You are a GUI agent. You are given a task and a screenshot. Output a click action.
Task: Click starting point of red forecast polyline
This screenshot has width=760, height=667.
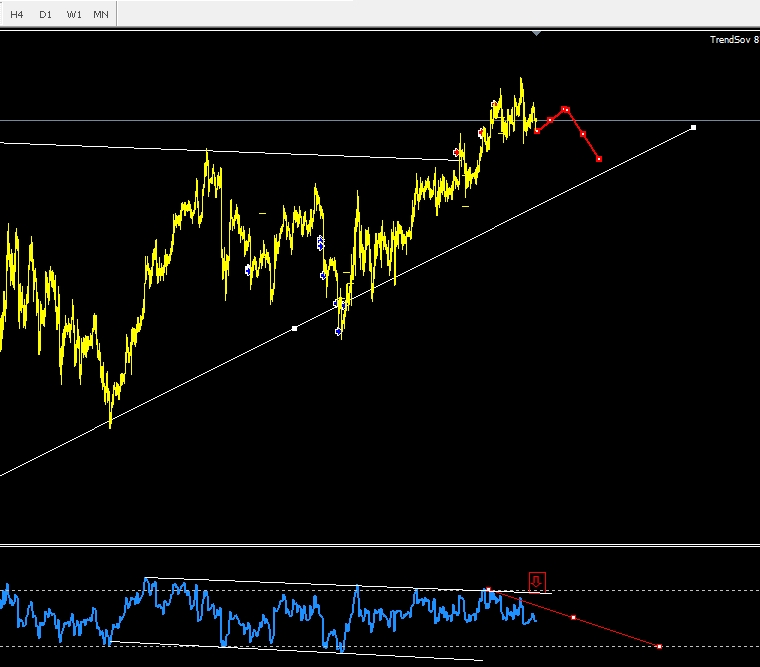[x=537, y=131]
